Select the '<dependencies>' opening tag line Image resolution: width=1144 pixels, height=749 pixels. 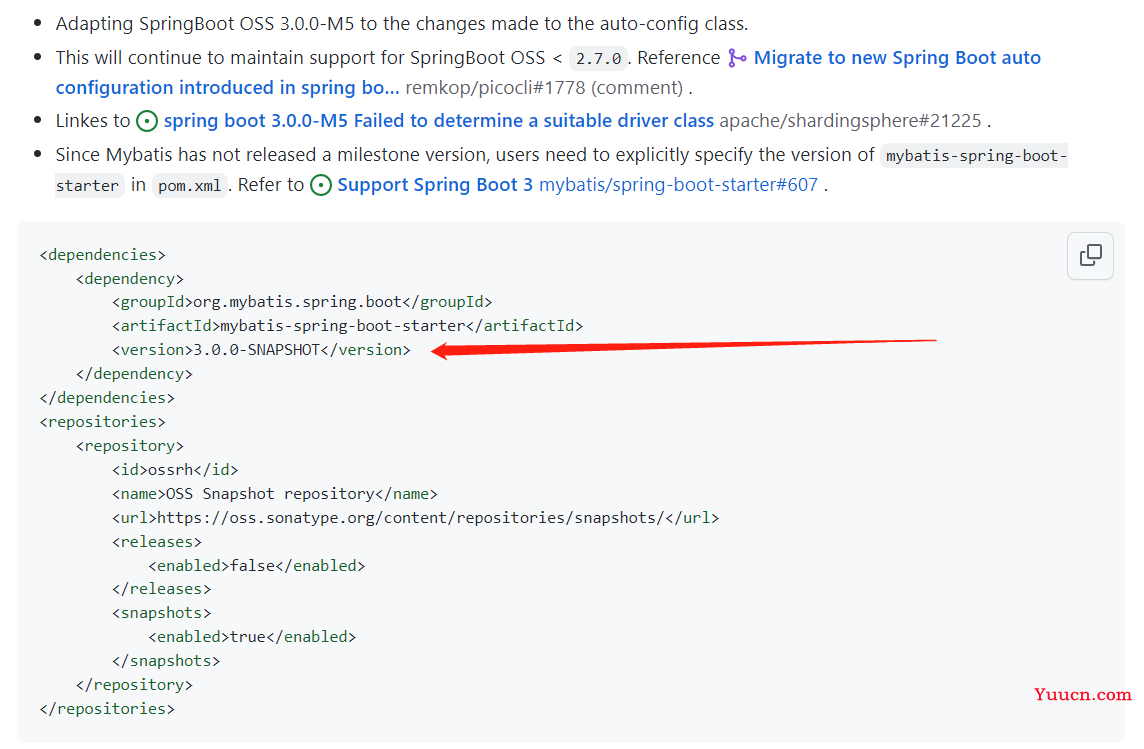(x=103, y=255)
